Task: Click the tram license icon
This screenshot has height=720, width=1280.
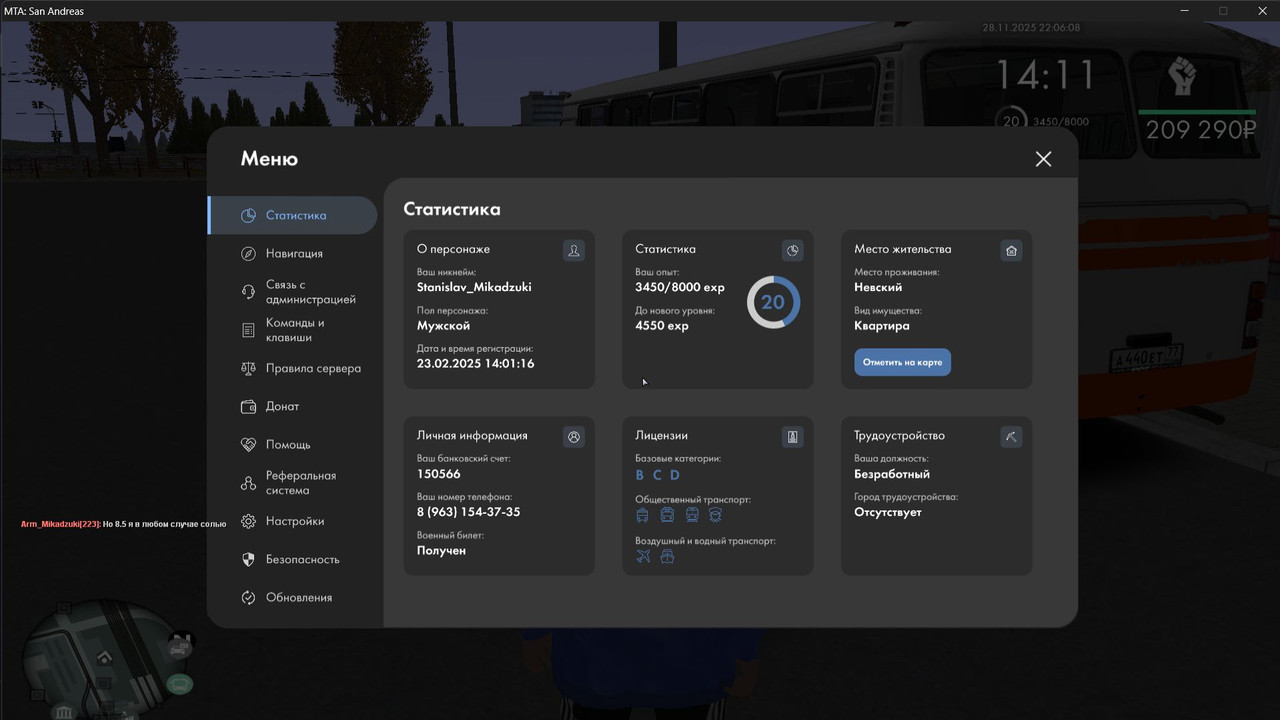Action: pos(642,515)
